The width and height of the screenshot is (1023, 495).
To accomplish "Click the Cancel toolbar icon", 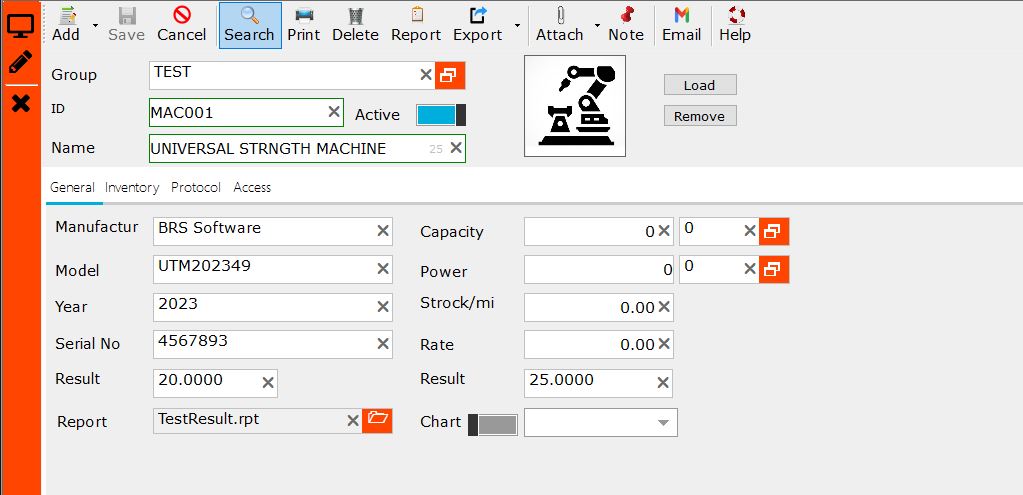I will (x=182, y=14).
